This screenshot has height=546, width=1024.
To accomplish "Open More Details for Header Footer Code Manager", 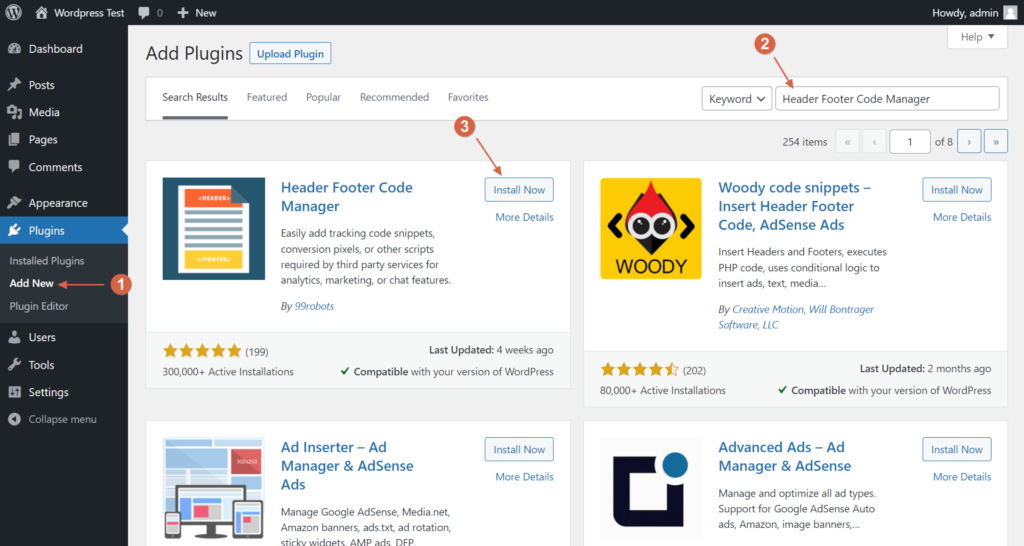I will (524, 217).
